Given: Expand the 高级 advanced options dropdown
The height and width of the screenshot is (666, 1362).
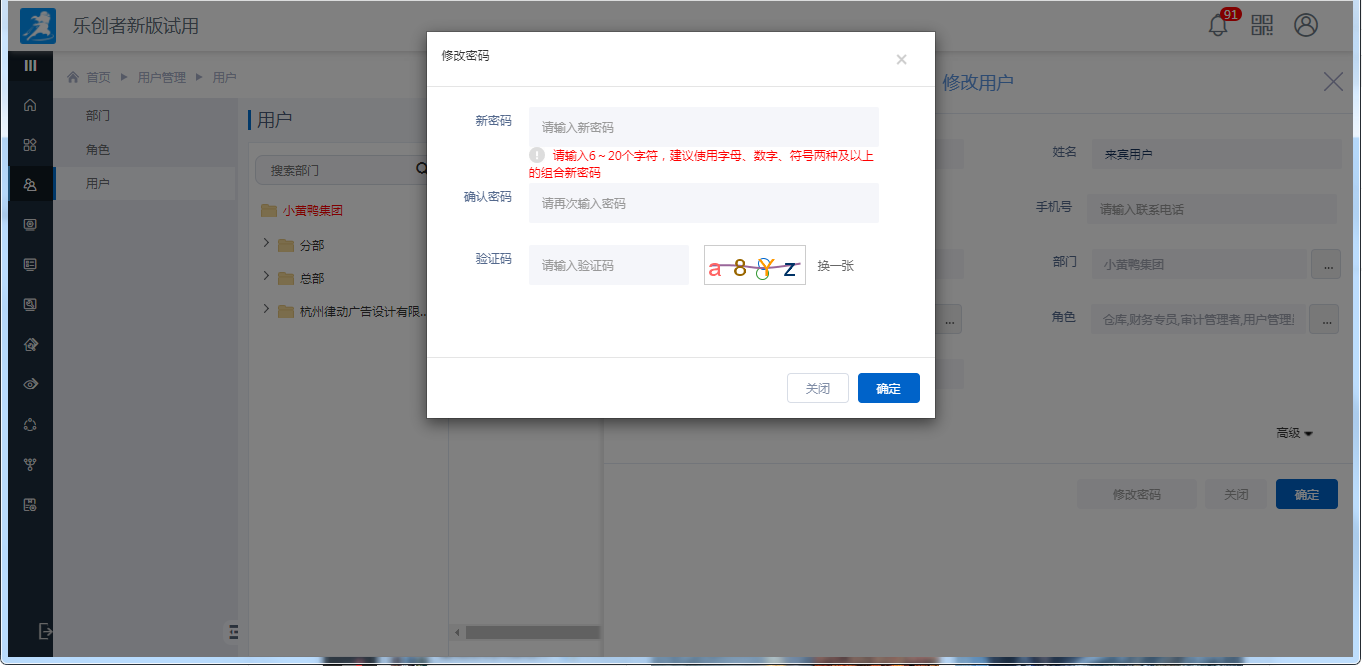Looking at the screenshot, I should 1294,433.
